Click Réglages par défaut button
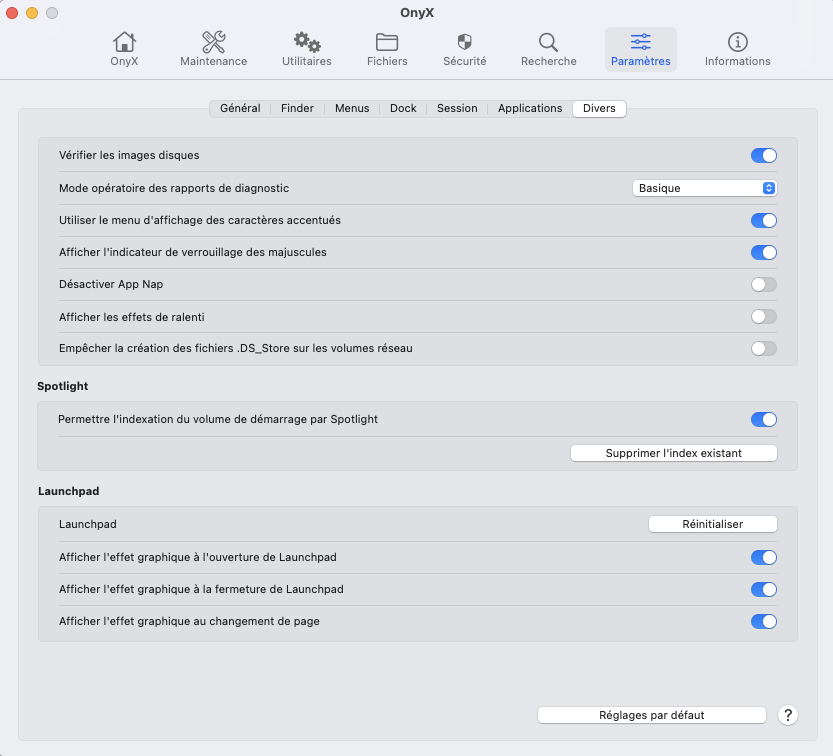The height and width of the screenshot is (756, 833). coord(652,715)
